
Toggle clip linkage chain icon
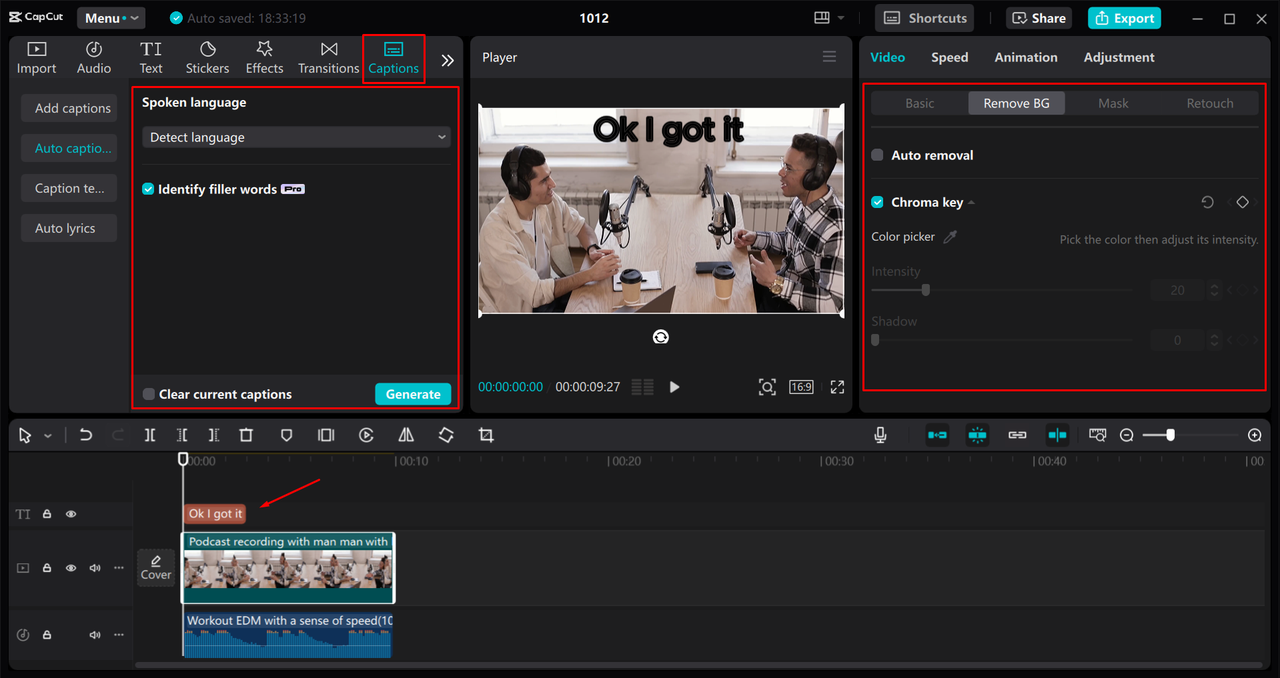(x=1017, y=435)
